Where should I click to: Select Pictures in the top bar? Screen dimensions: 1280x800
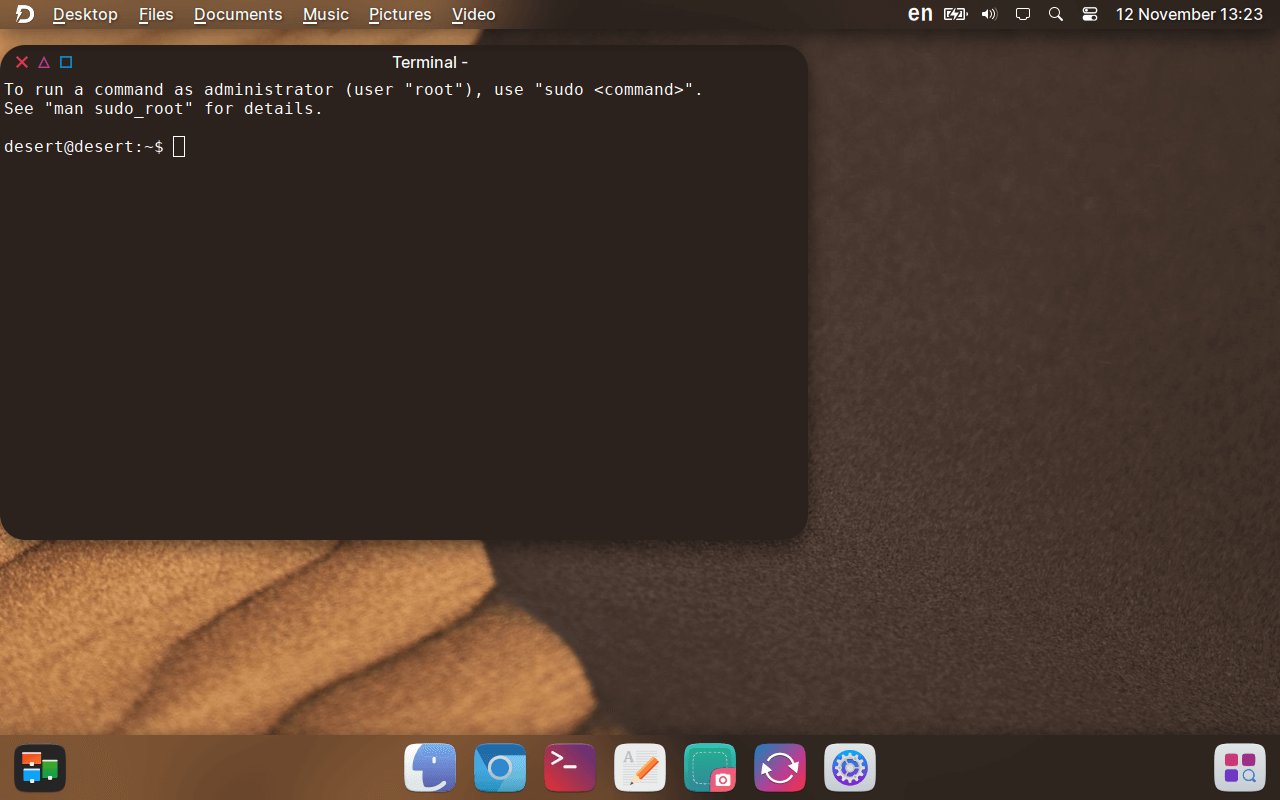(400, 14)
